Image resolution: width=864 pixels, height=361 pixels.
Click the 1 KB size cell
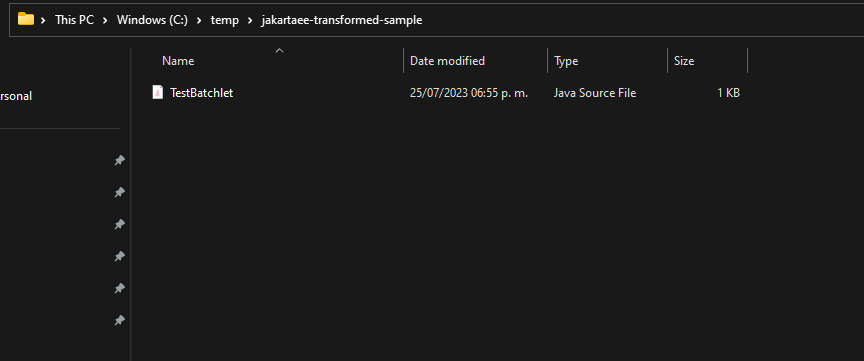(728, 93)
